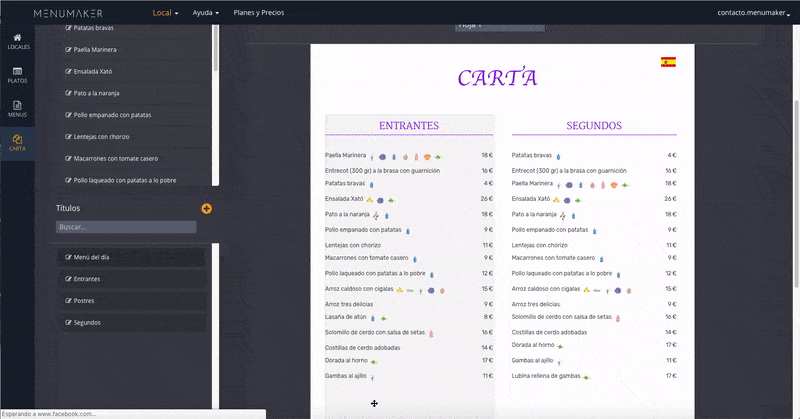The image size is (800, 419).
Task: Open Planes y Precios page
Action: [x=259, y=13]
